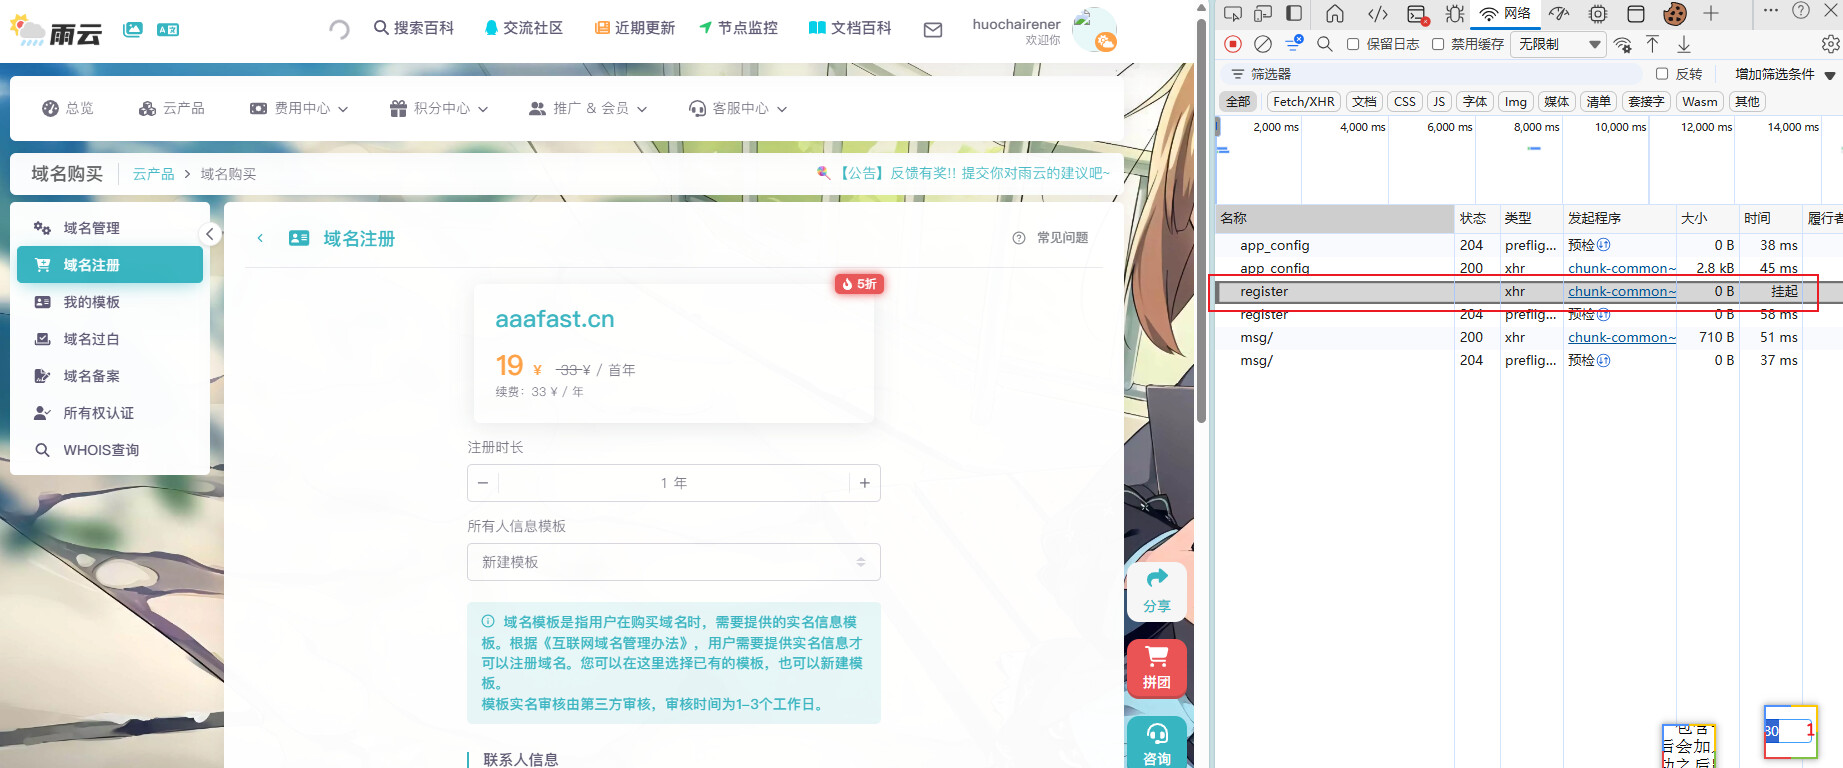This screenshot has height=768, width=1843.
Task: Clear the network log
Action: point(1263,44)
